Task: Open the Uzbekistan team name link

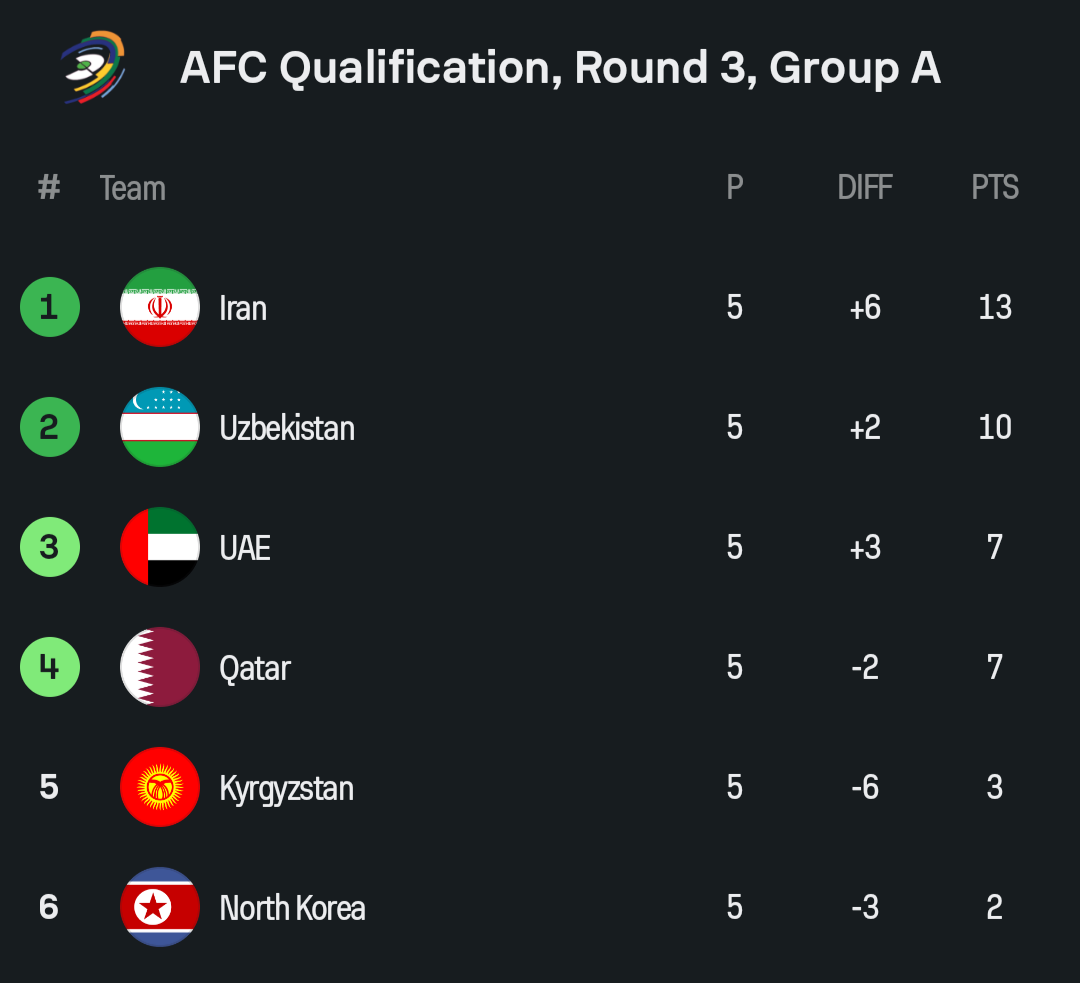Action: [287, 428]
